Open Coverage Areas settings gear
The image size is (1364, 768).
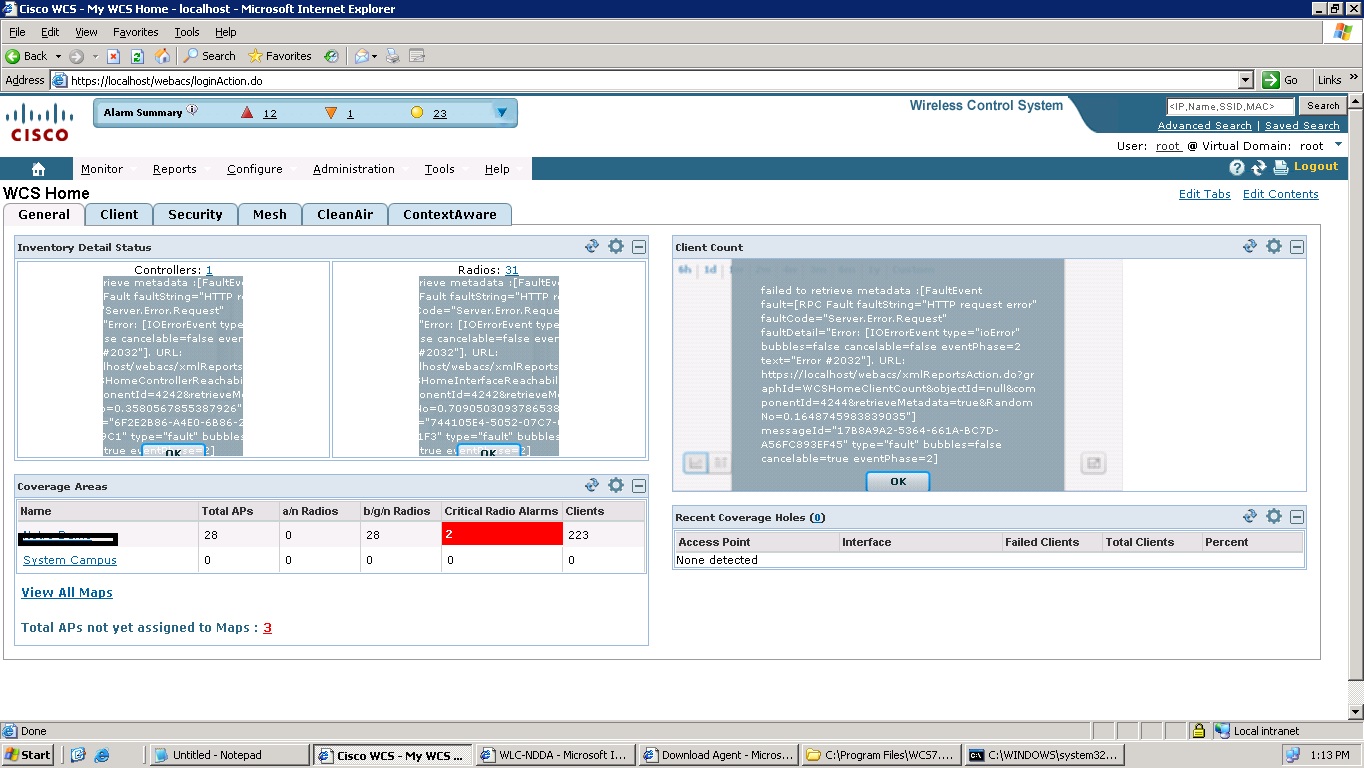click(616, 485)
